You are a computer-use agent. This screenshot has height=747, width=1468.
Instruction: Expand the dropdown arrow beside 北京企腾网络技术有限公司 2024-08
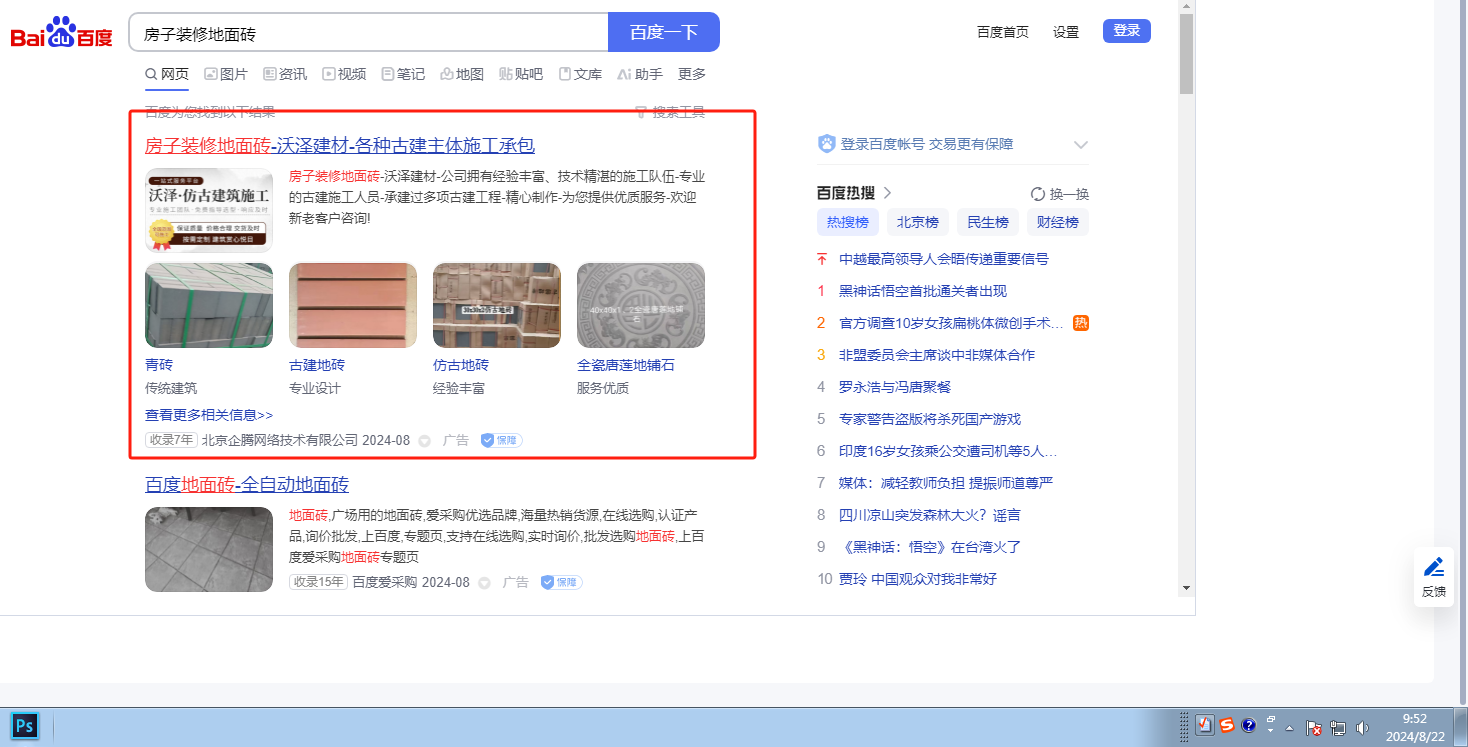424,441
